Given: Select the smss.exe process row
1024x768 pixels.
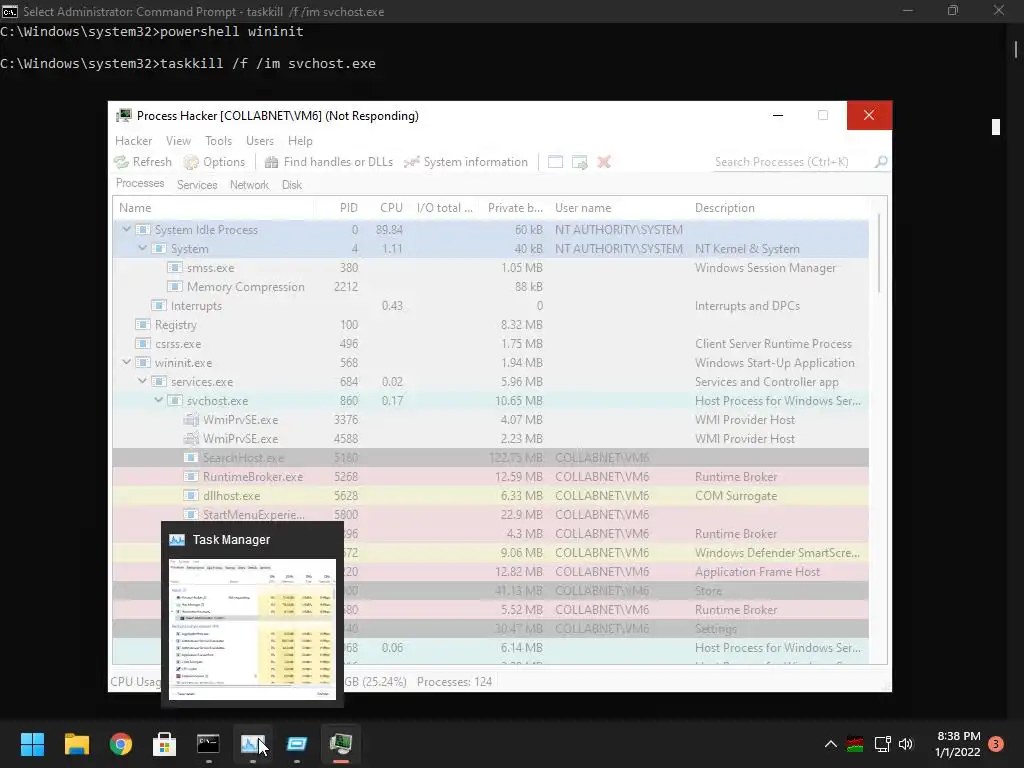Looking at the screenshot, I should coord(490,268).
